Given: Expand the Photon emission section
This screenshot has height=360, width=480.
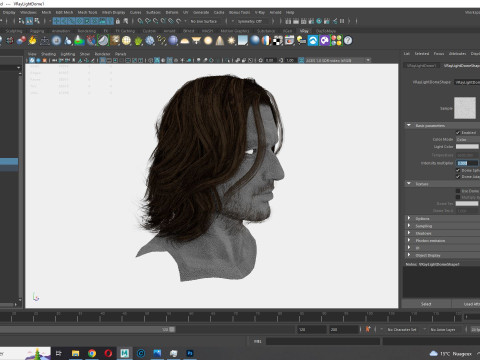Looking at the screenshot, I should pyautogui.click(x=409, y=240).
